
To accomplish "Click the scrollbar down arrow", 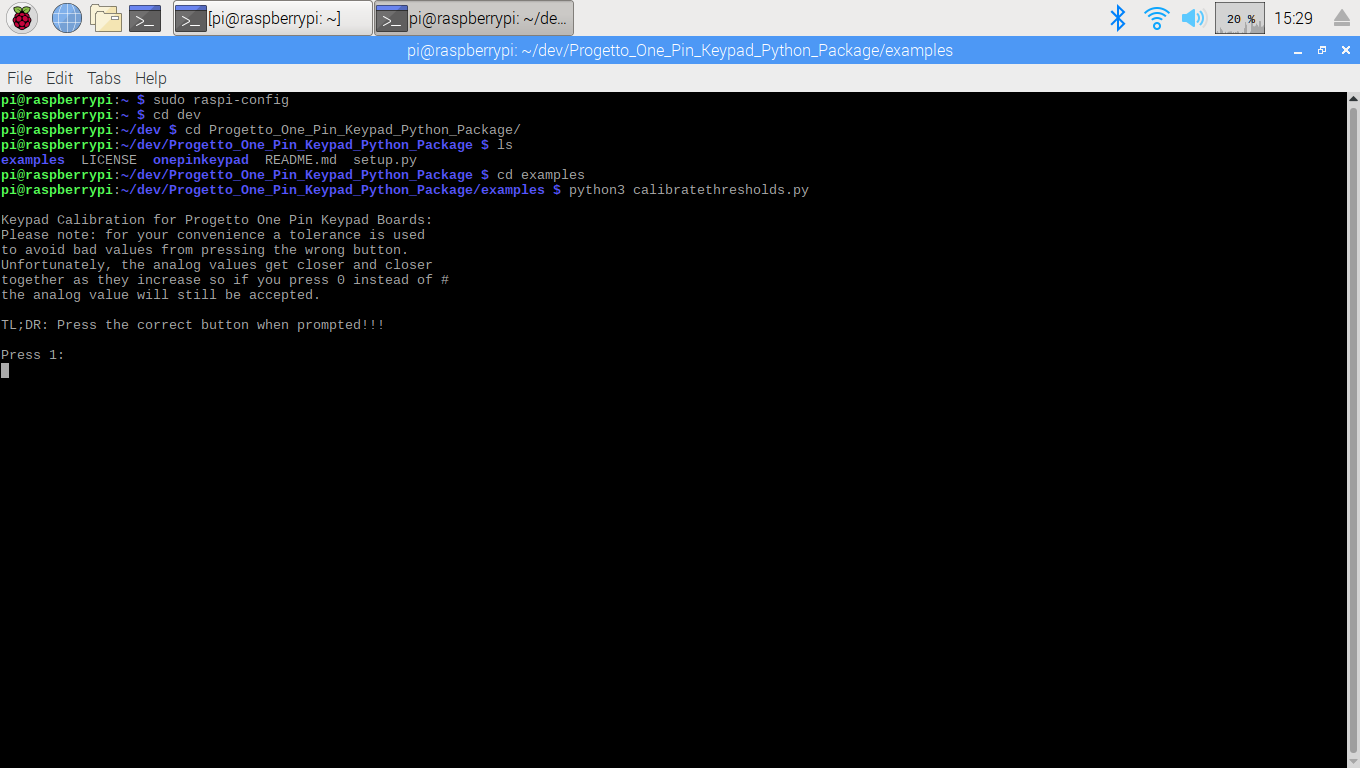I will pos(1353,760).
